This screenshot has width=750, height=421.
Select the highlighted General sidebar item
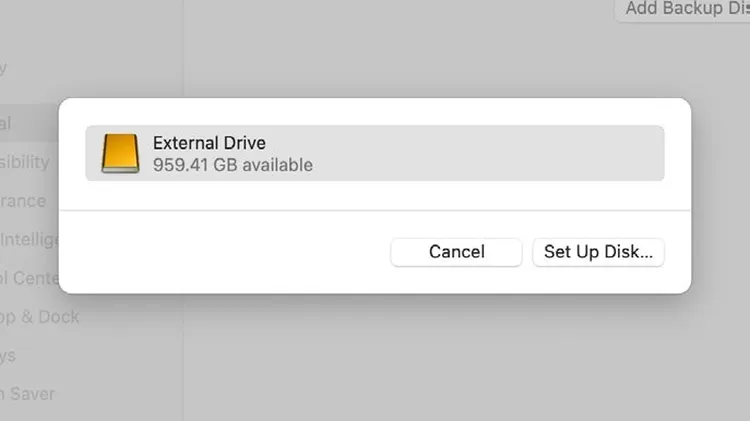point(29,123)
